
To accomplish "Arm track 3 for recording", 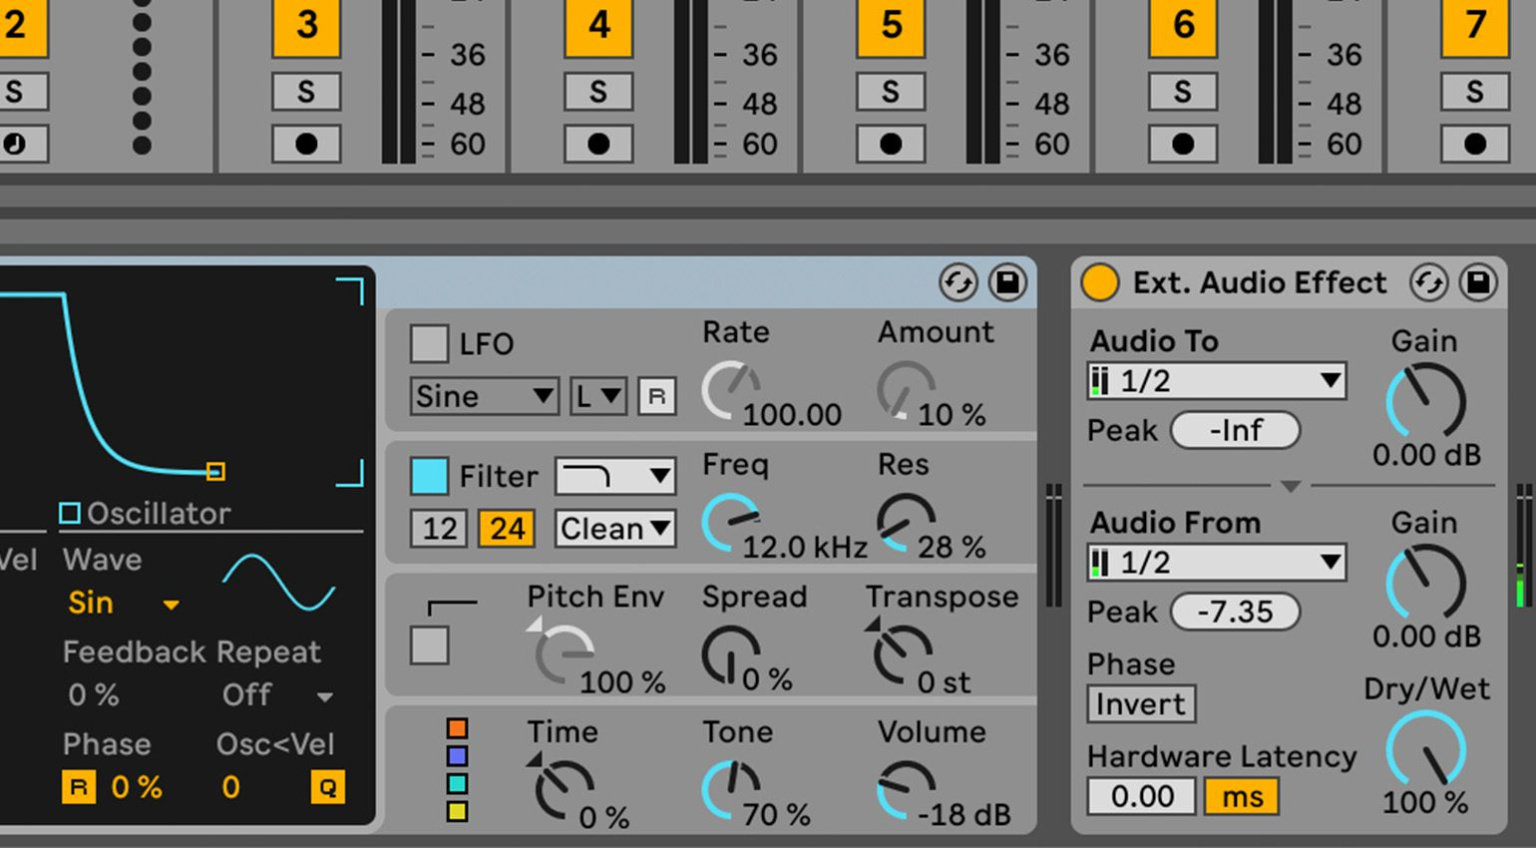I will (x=306, y=144).
